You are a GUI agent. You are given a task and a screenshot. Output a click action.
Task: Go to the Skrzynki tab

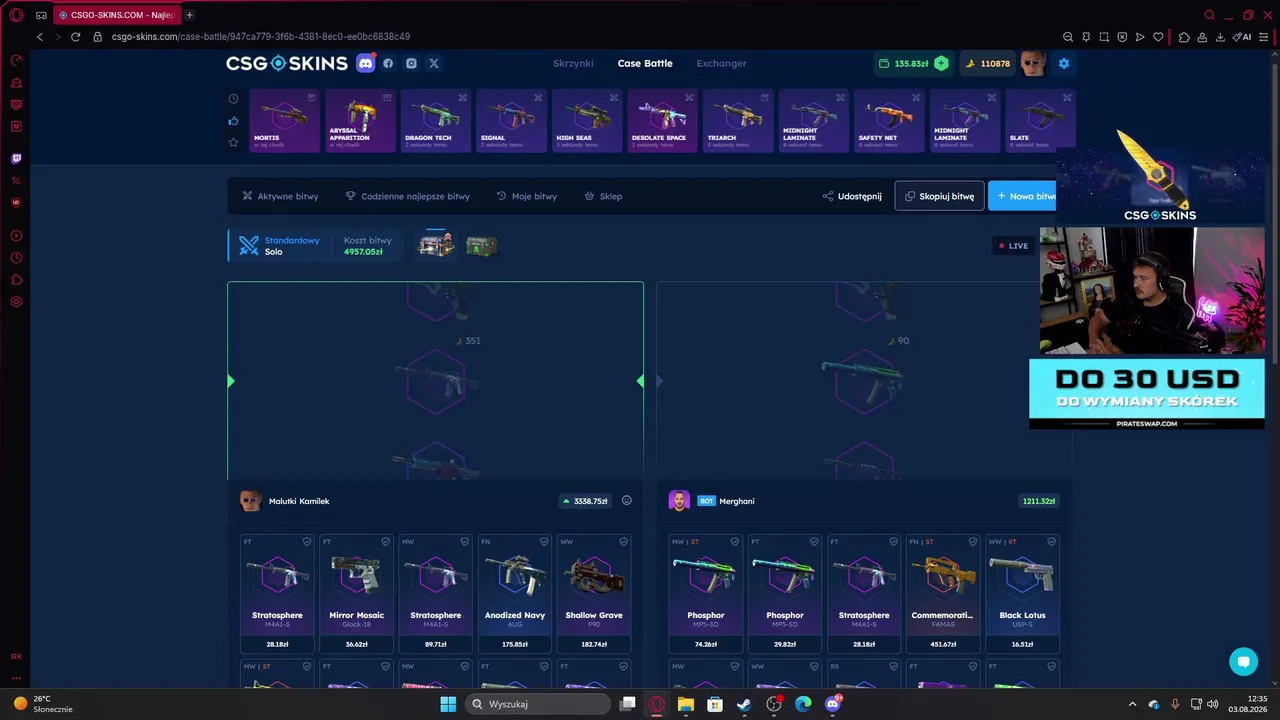tap(573, 63)
